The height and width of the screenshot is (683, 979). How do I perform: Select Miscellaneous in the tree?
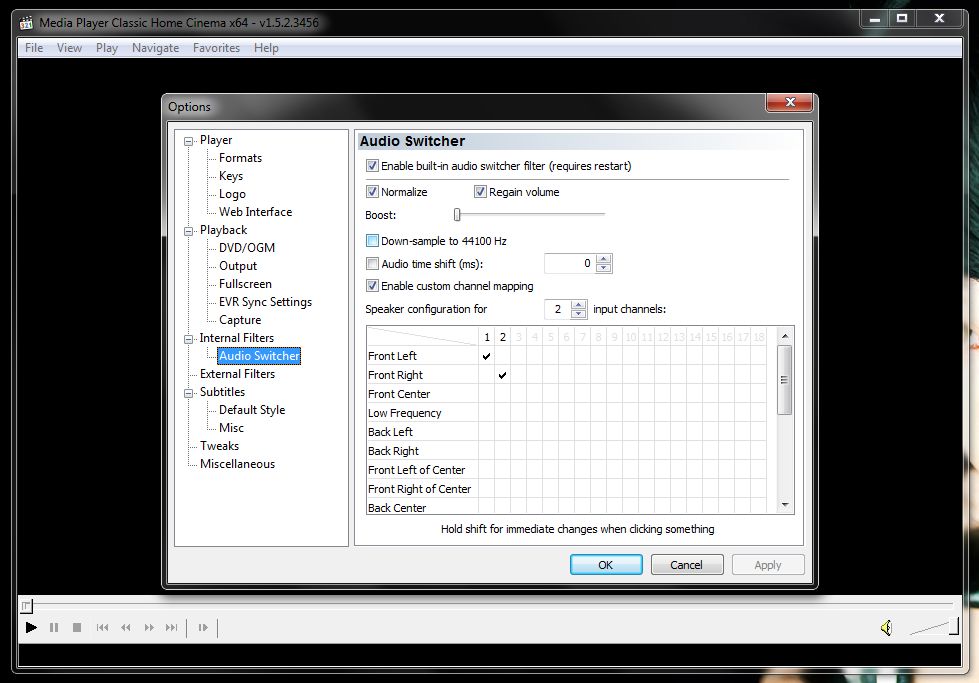tap(237, 464)
